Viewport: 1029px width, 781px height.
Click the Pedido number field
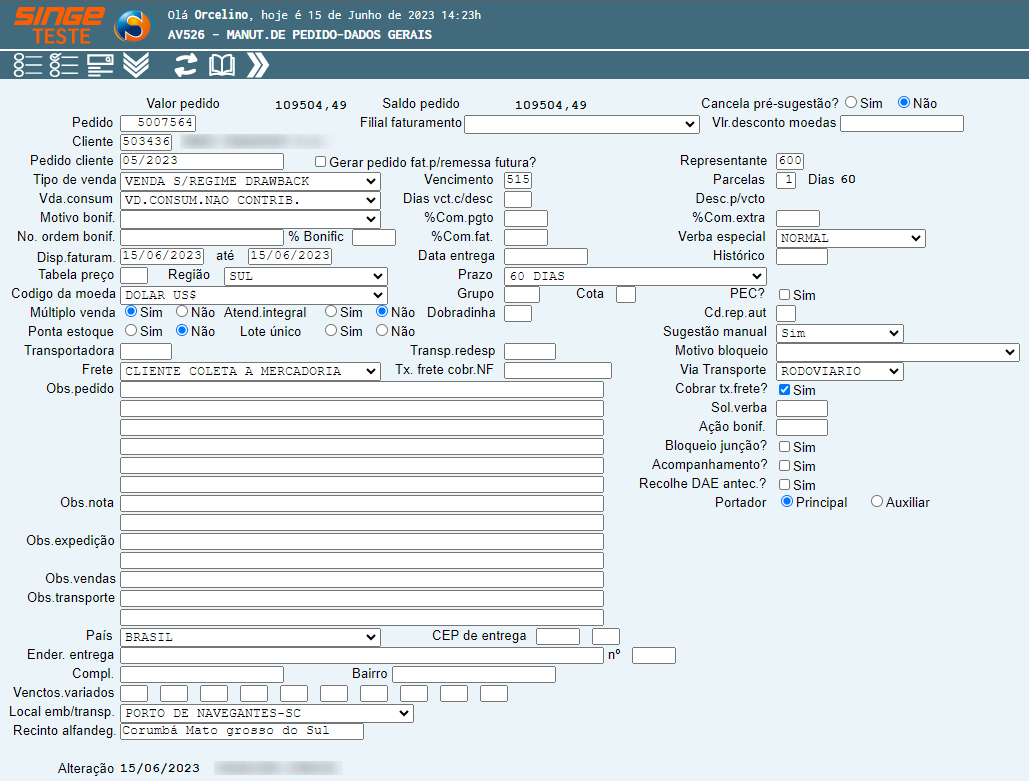(x=158, y=123)
